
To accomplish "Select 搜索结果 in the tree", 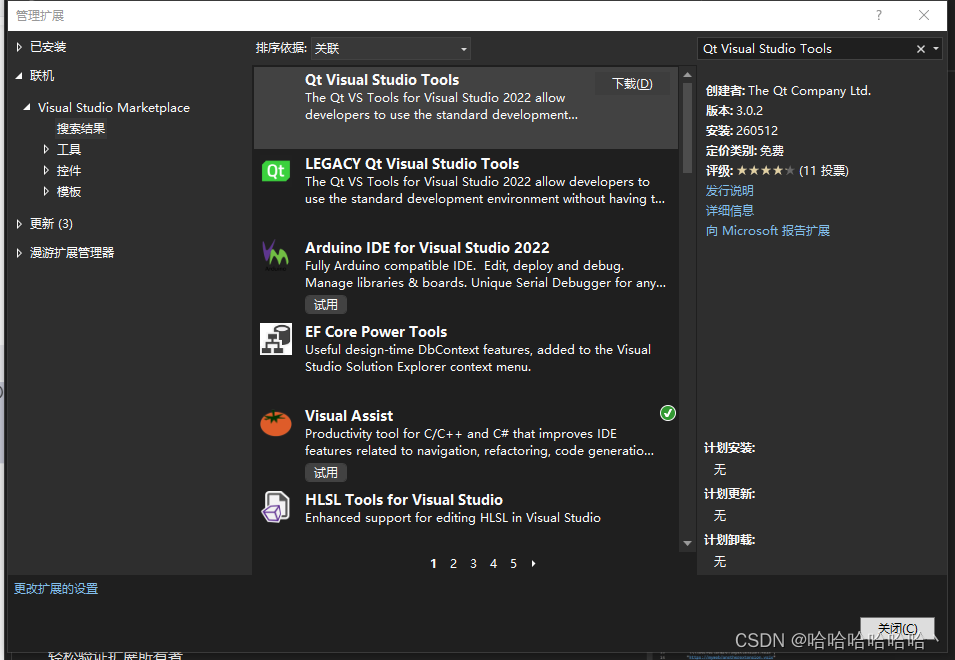I will 81,128.
